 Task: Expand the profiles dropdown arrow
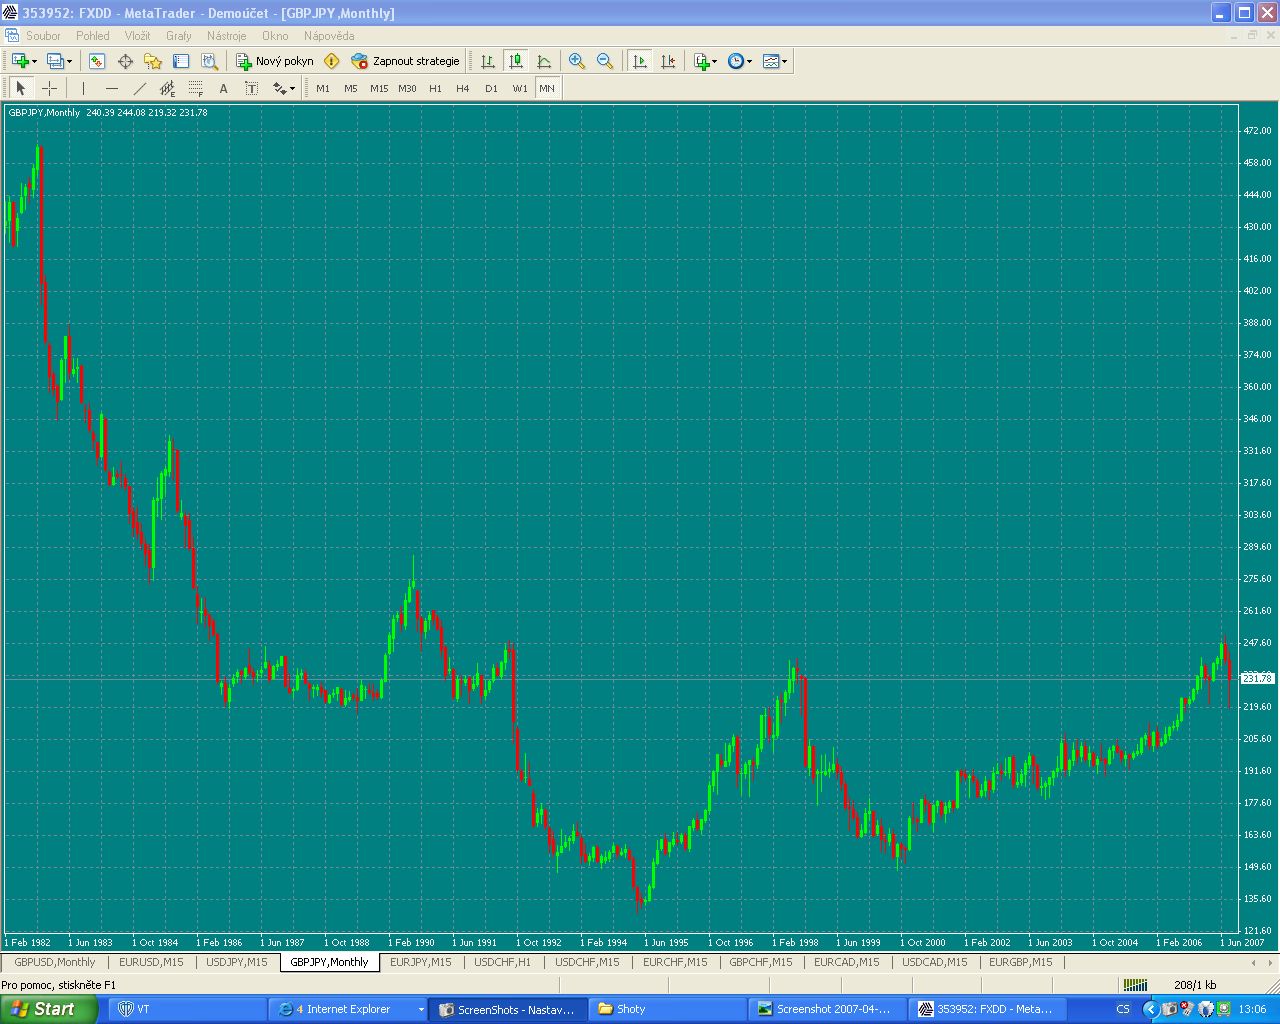tap(69, 61)
